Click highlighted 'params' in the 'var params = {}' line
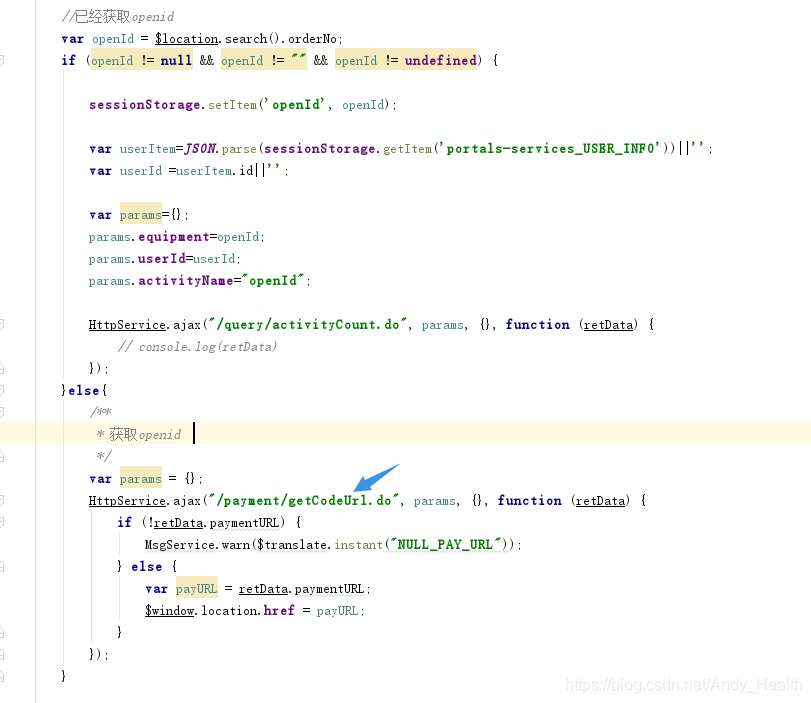 tap(141, 478)
